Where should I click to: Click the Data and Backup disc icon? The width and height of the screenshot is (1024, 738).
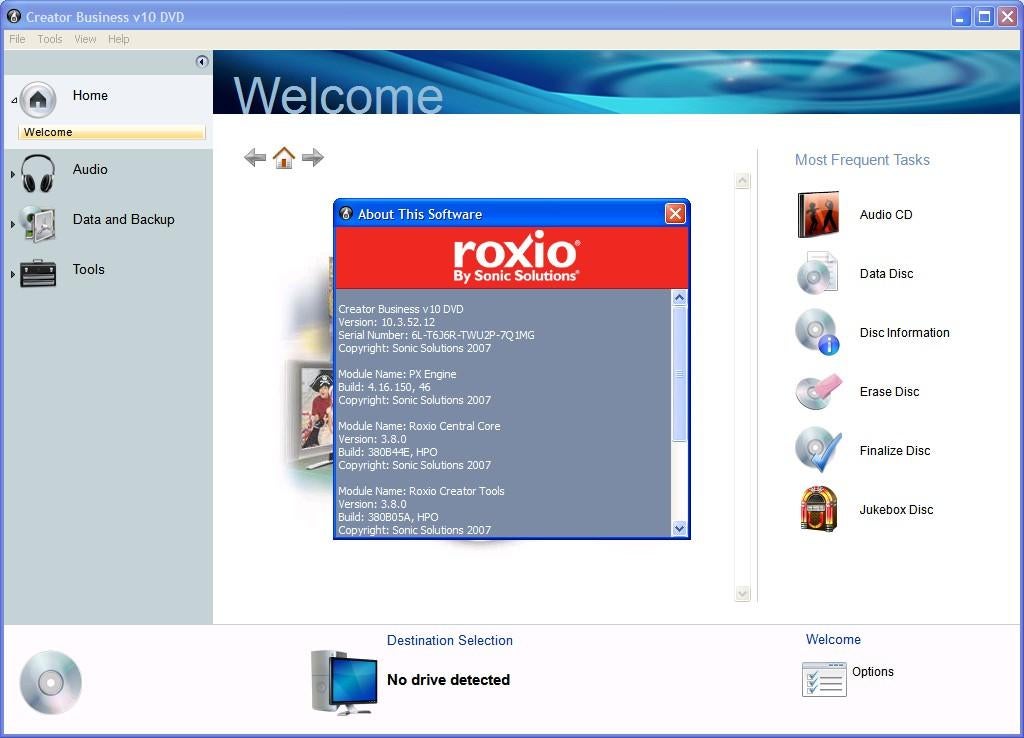[37, 222]
